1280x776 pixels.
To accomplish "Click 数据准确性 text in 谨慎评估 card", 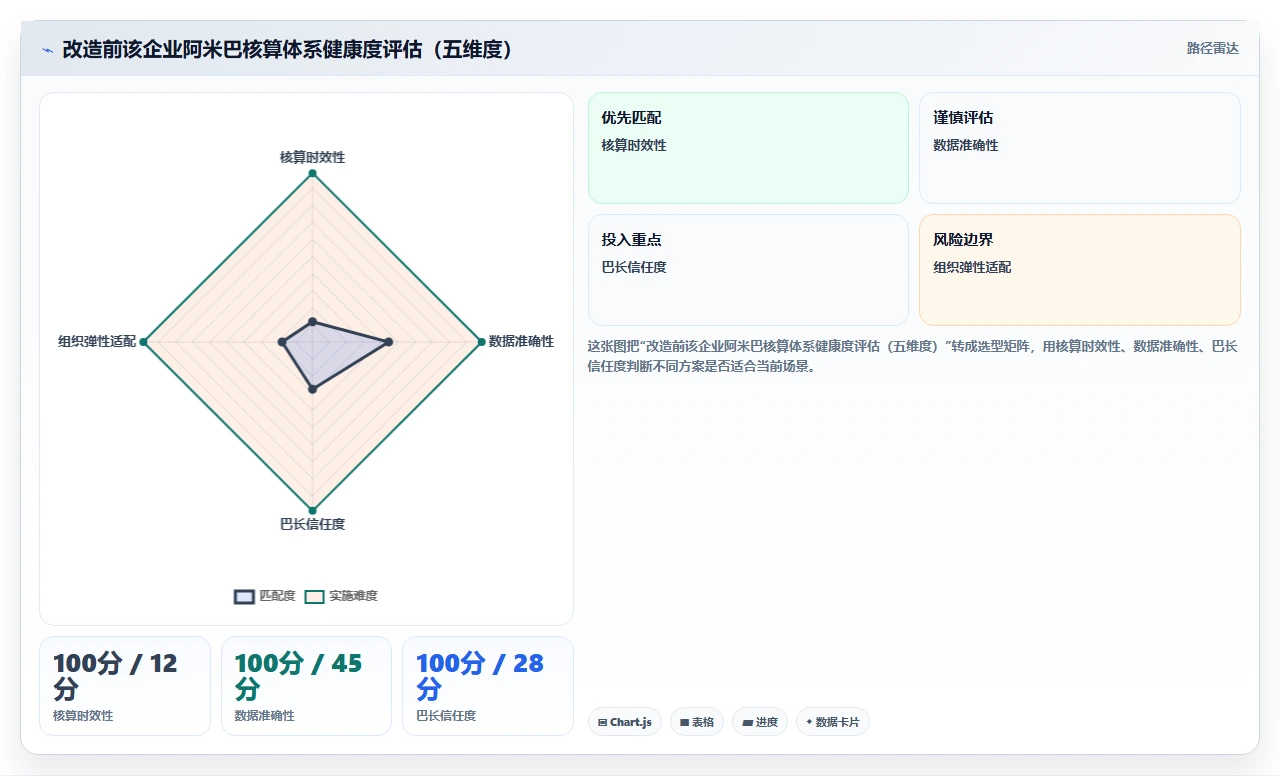I will (x=966, y=145).
